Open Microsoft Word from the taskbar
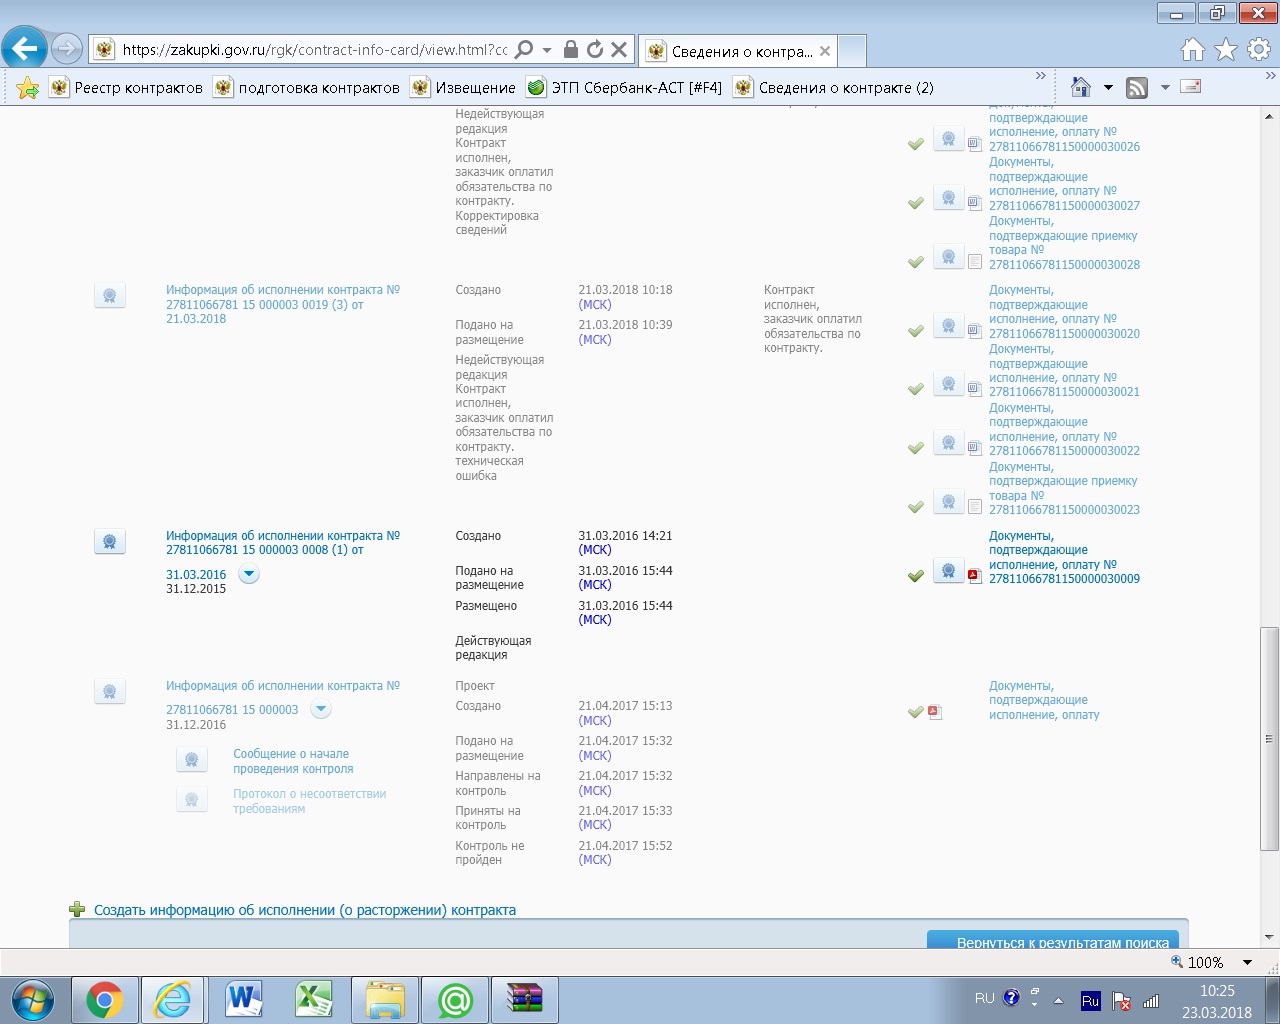Viewport: 1280px width, 1024px height. [244, 1000]
